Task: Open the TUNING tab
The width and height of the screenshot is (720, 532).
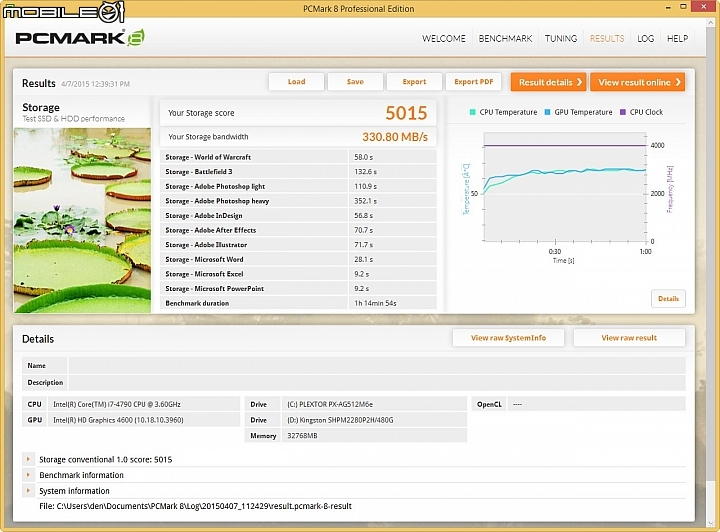Action: 561,39
